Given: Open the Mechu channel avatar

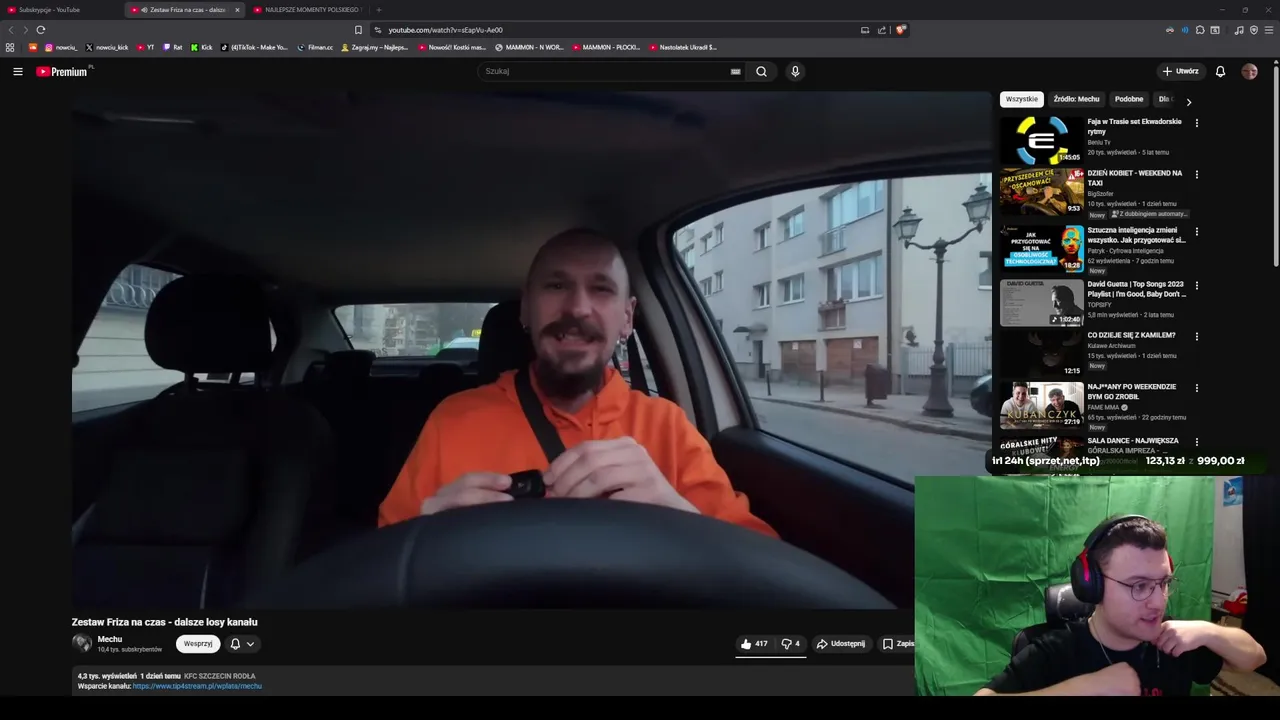Looking at the screenshot, I should click(x=82, y=644).
